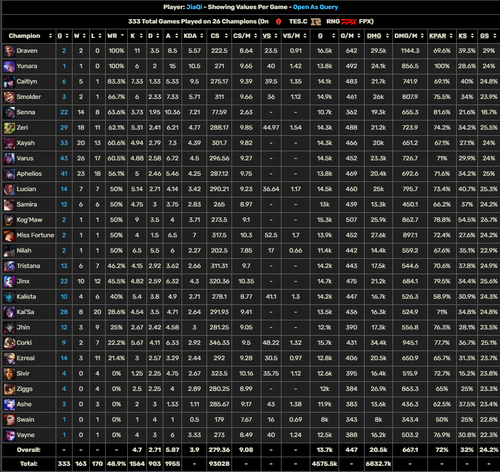The width and height of the screenshot is (500, 472).
Task: Click the Lucian champion portrait
Action: click(x=9, y=189)
